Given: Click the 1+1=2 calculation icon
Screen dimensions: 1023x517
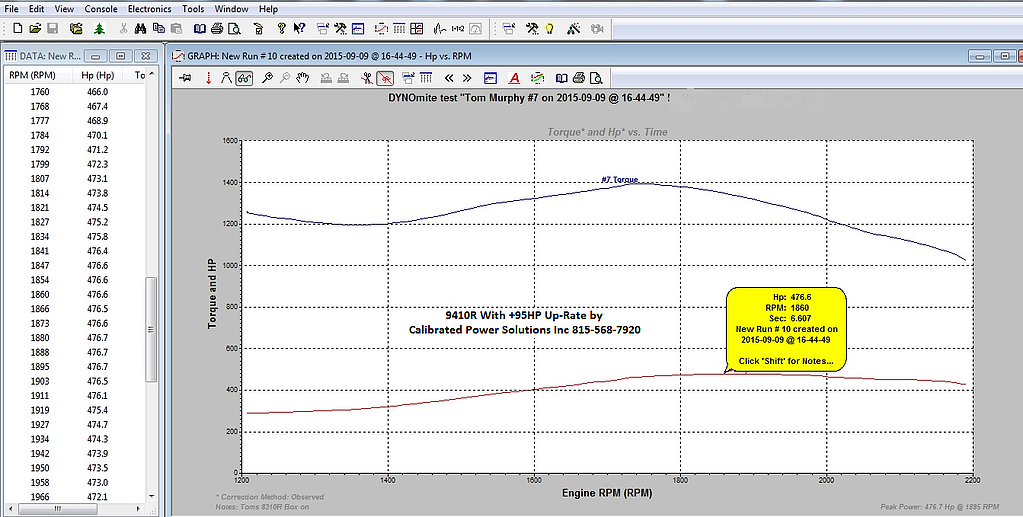Looking at the screenshot, I should (458, 29).
